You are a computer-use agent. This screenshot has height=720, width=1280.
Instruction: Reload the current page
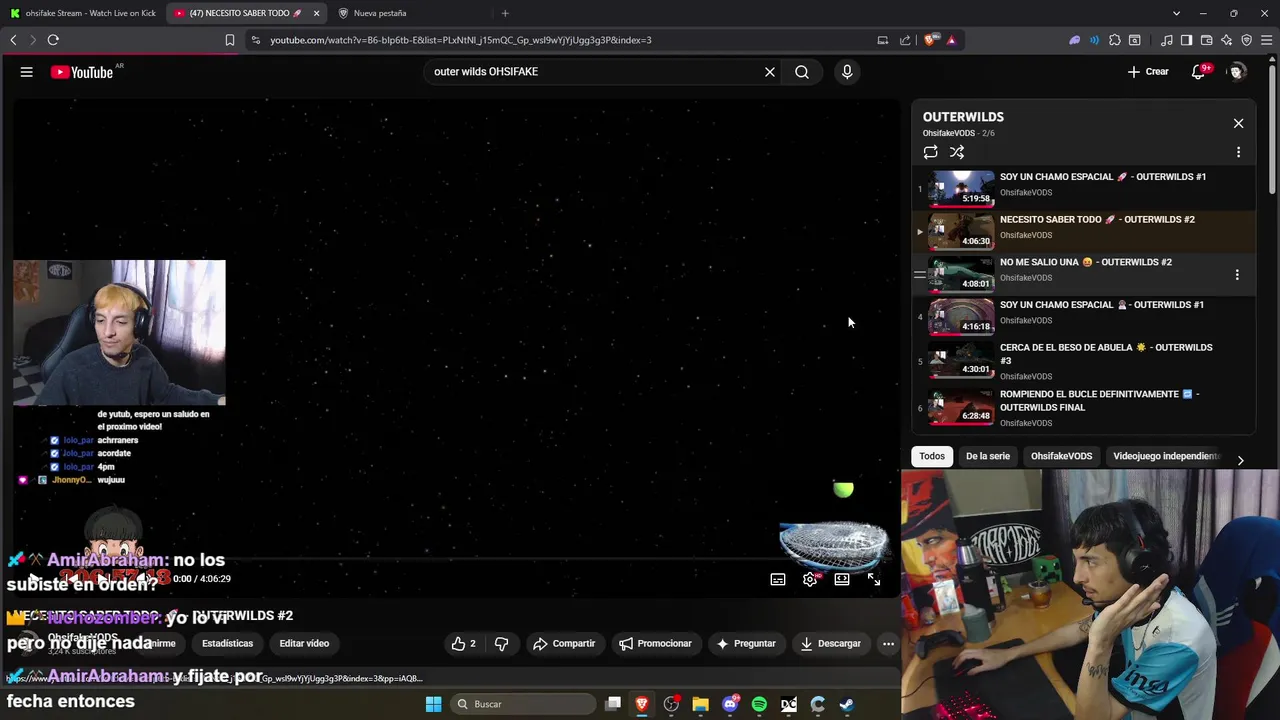click(53, 40)
